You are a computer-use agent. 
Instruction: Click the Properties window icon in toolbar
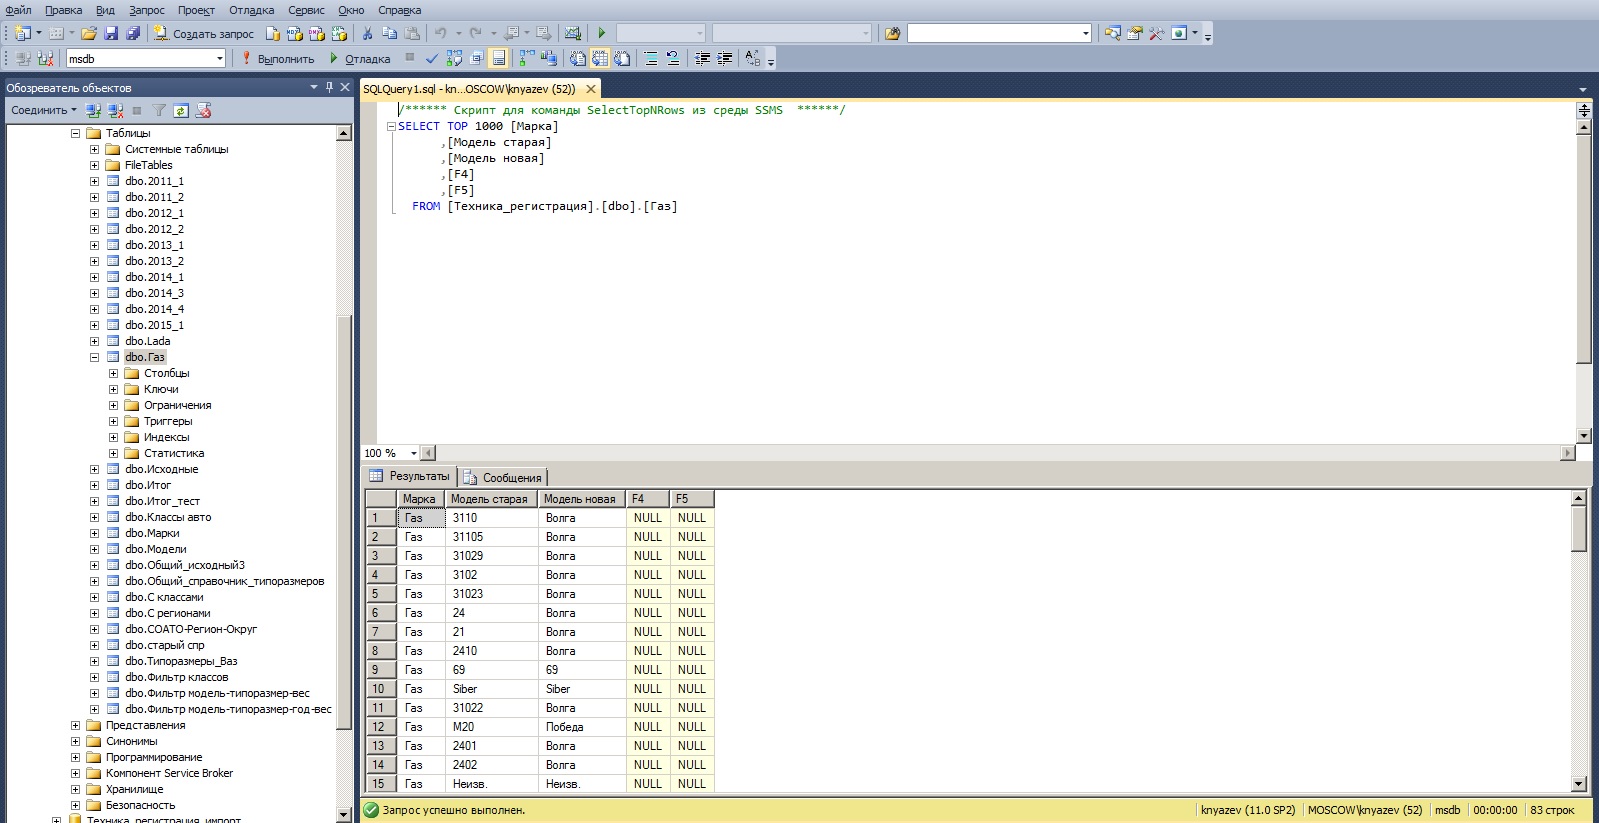[1135, 33]
